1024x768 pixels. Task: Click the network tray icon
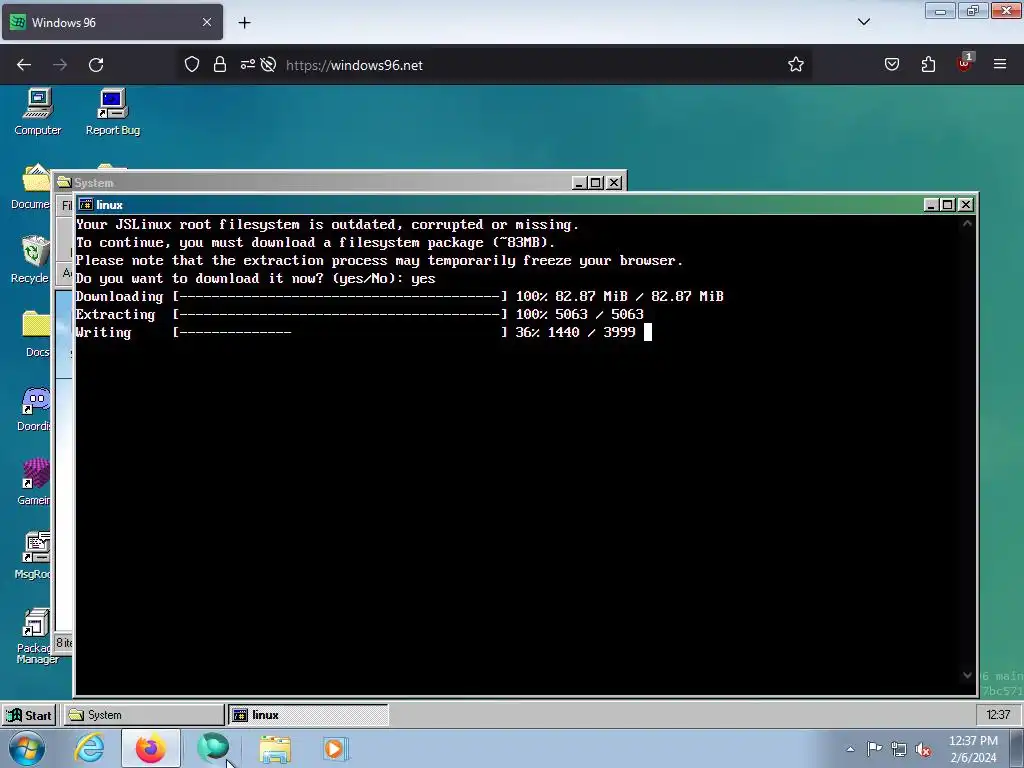[x=899, y=749]
